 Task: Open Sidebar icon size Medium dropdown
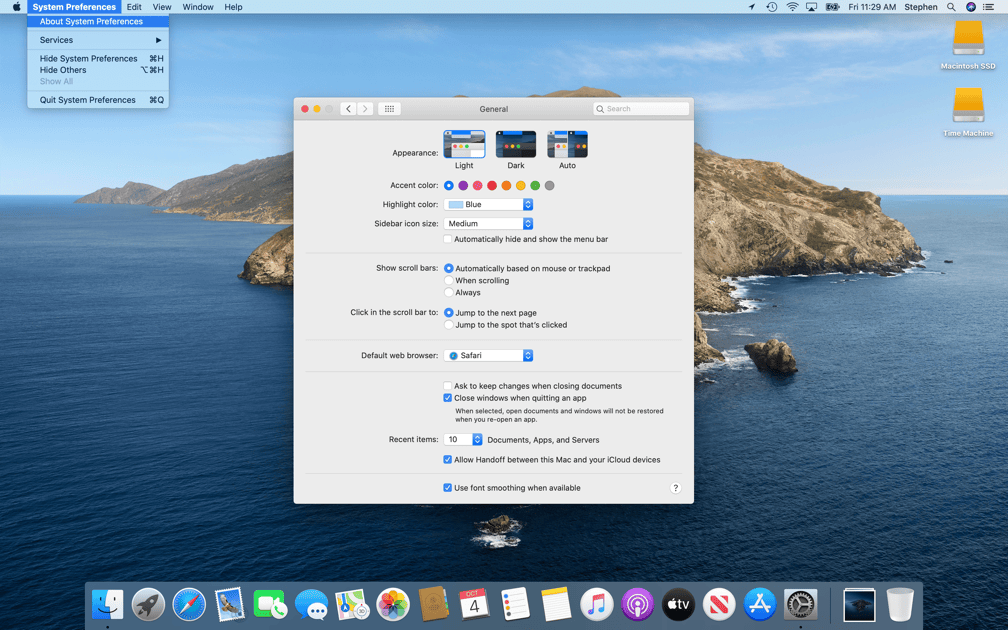(489, 224)
